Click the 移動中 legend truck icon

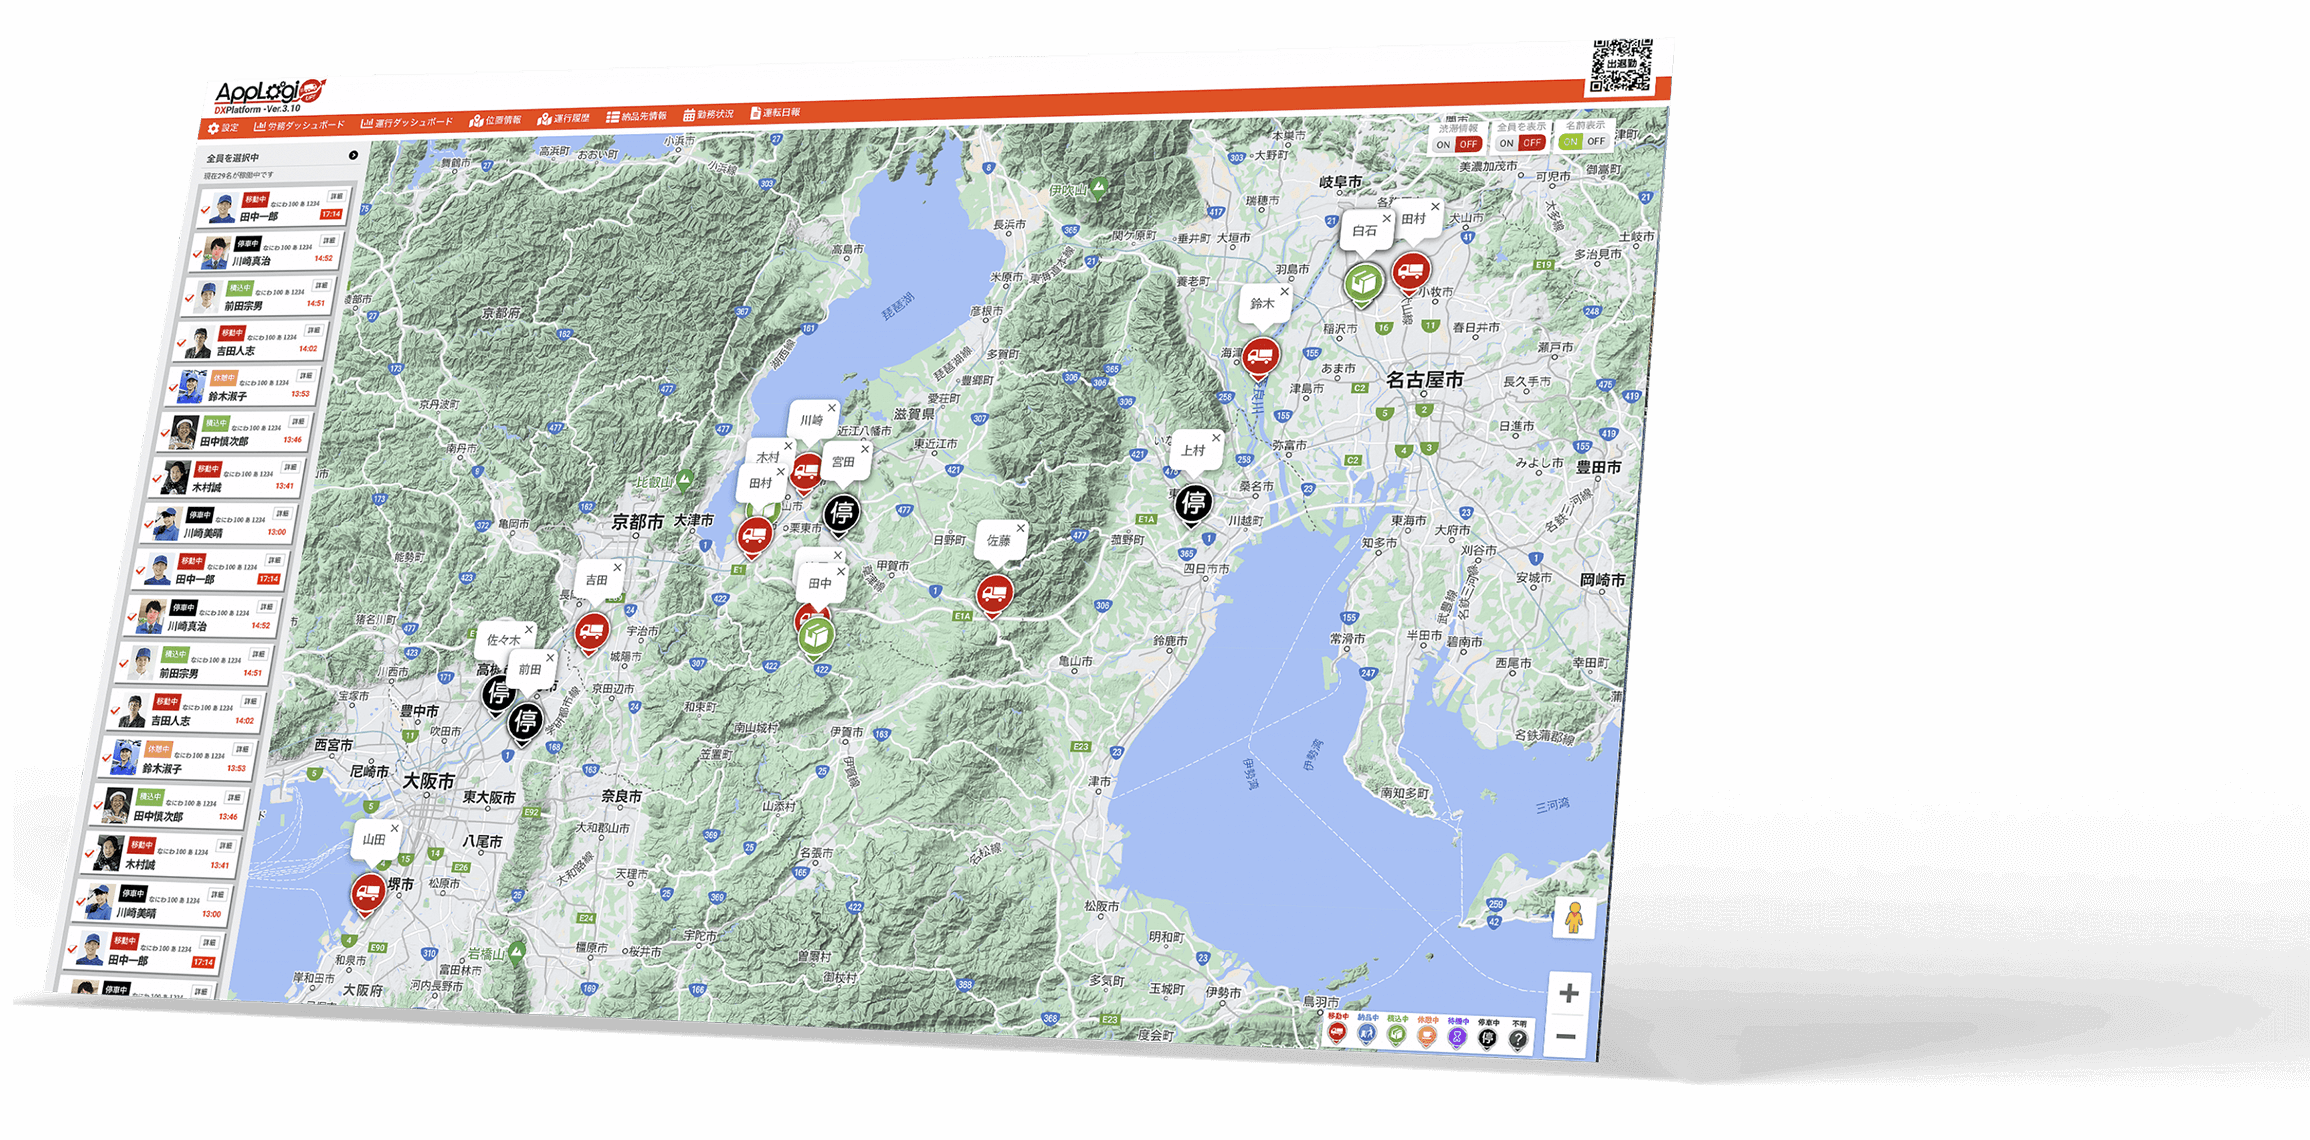pyautogui.click(x=1337, y=1033)
